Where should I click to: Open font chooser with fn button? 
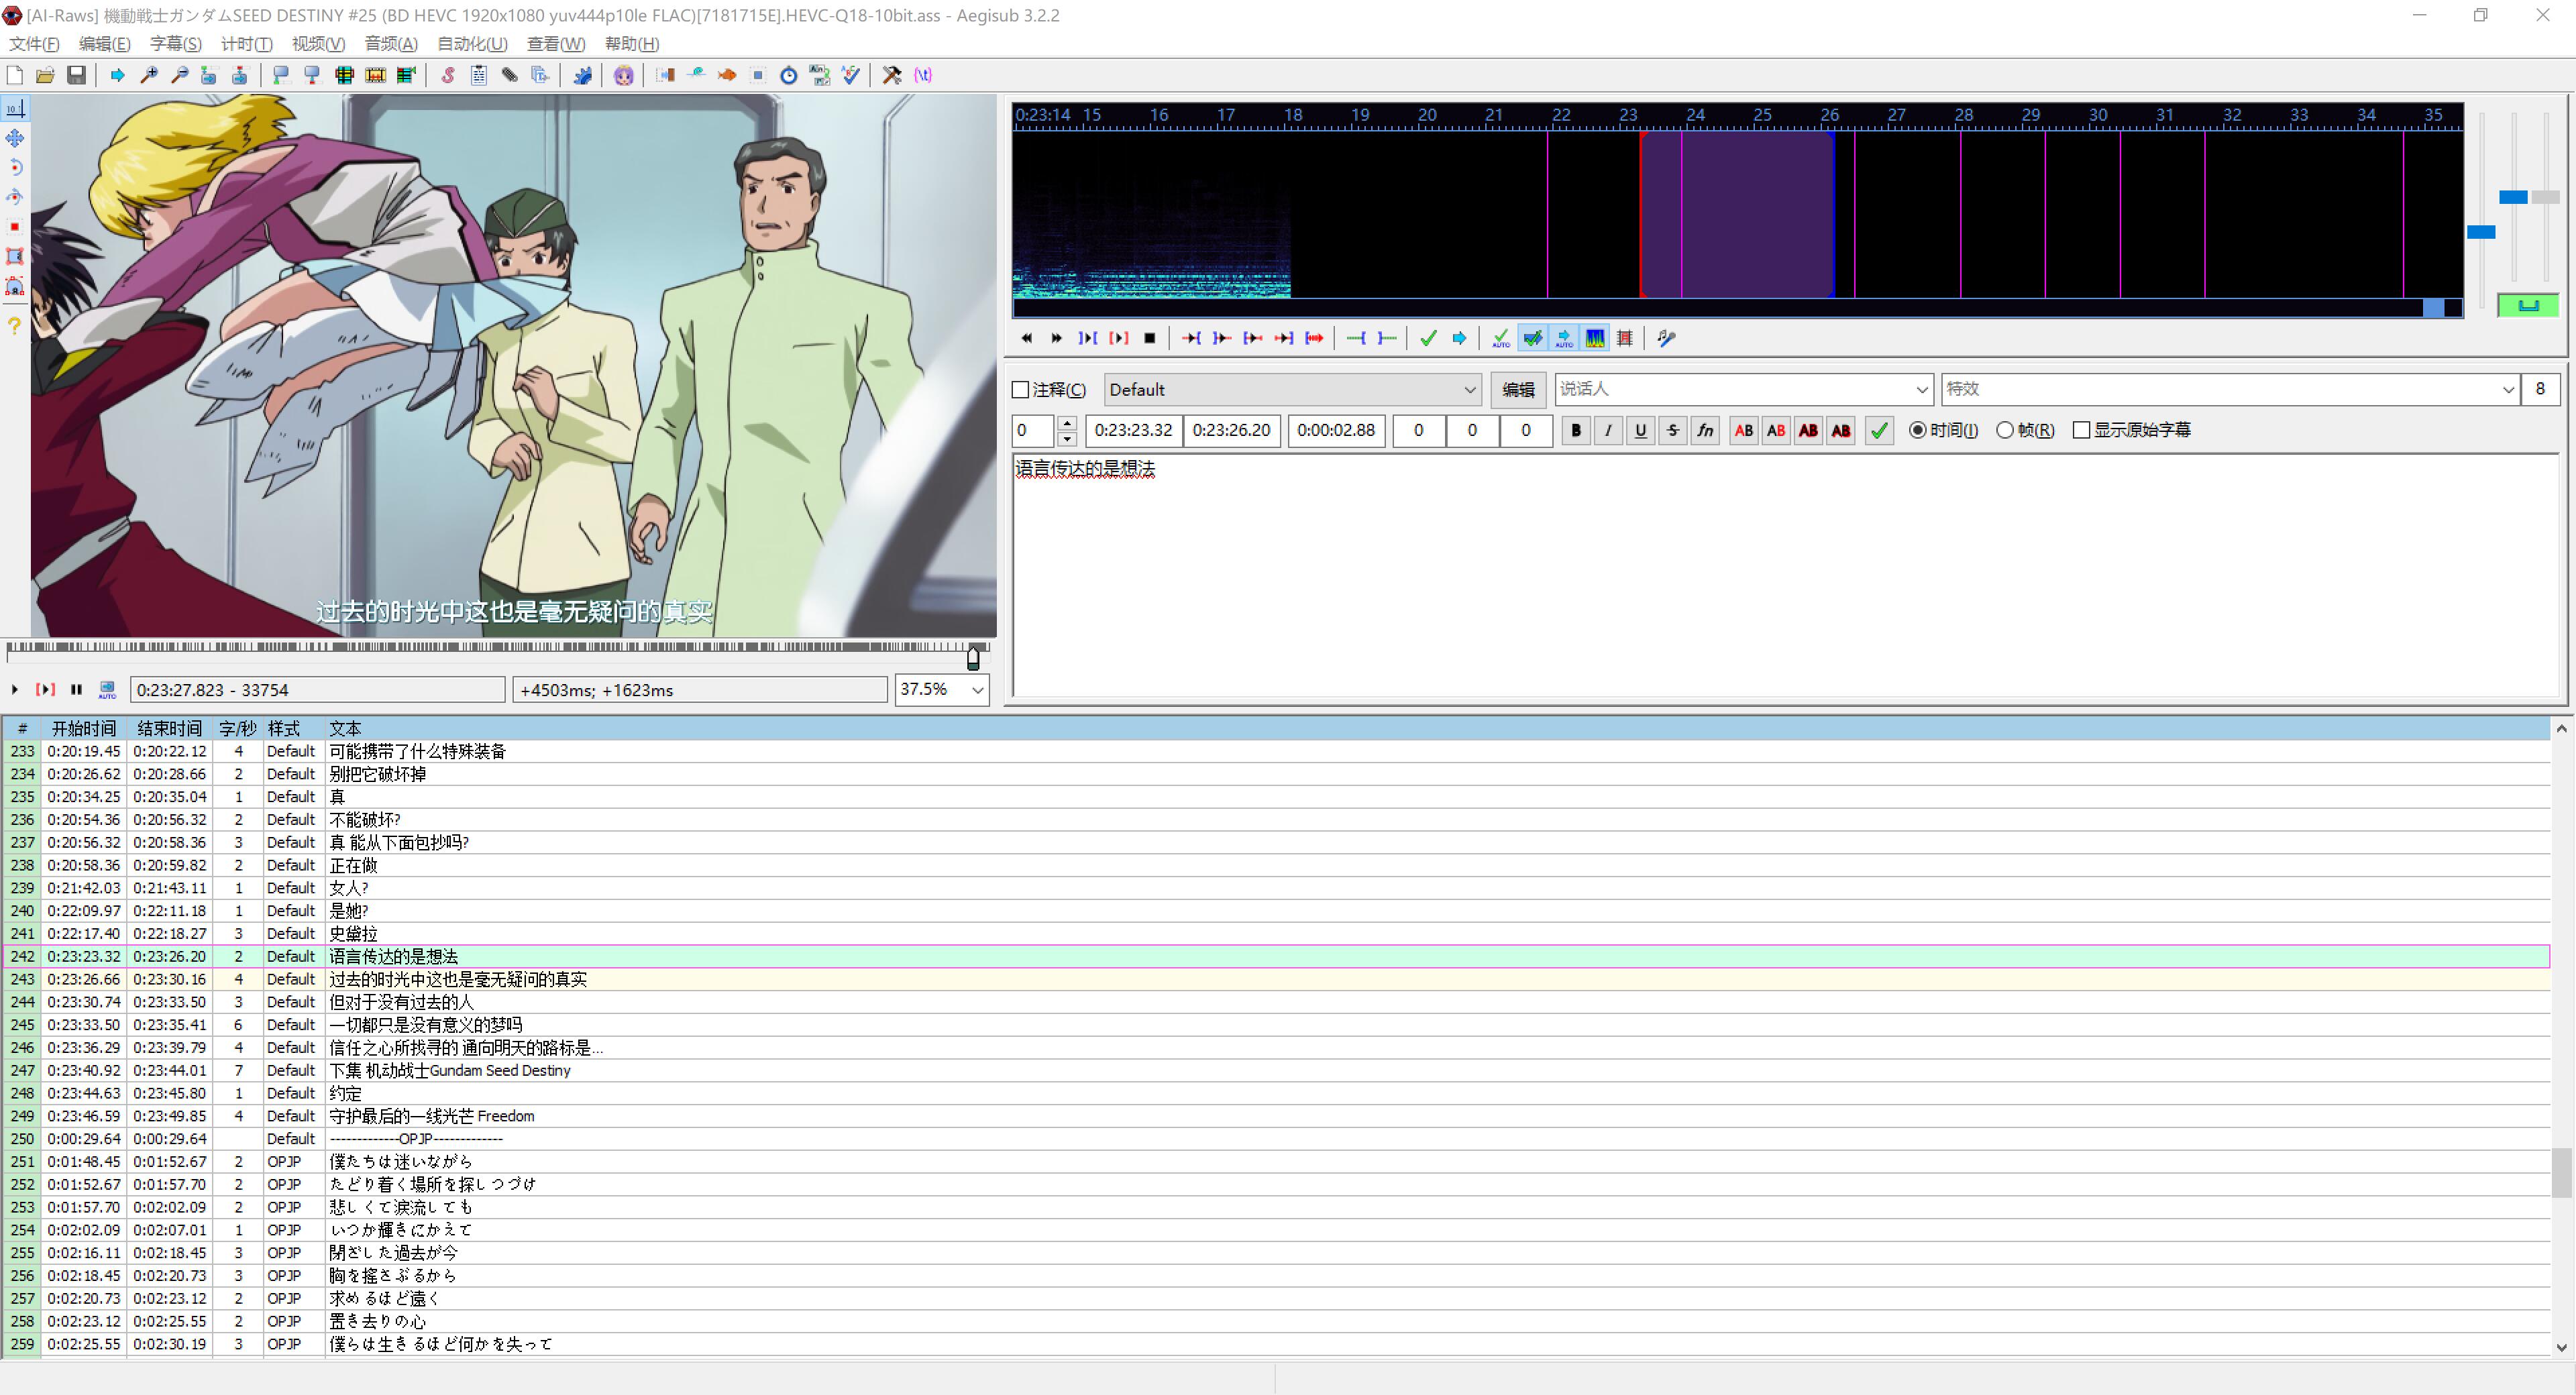(1705, 431)
